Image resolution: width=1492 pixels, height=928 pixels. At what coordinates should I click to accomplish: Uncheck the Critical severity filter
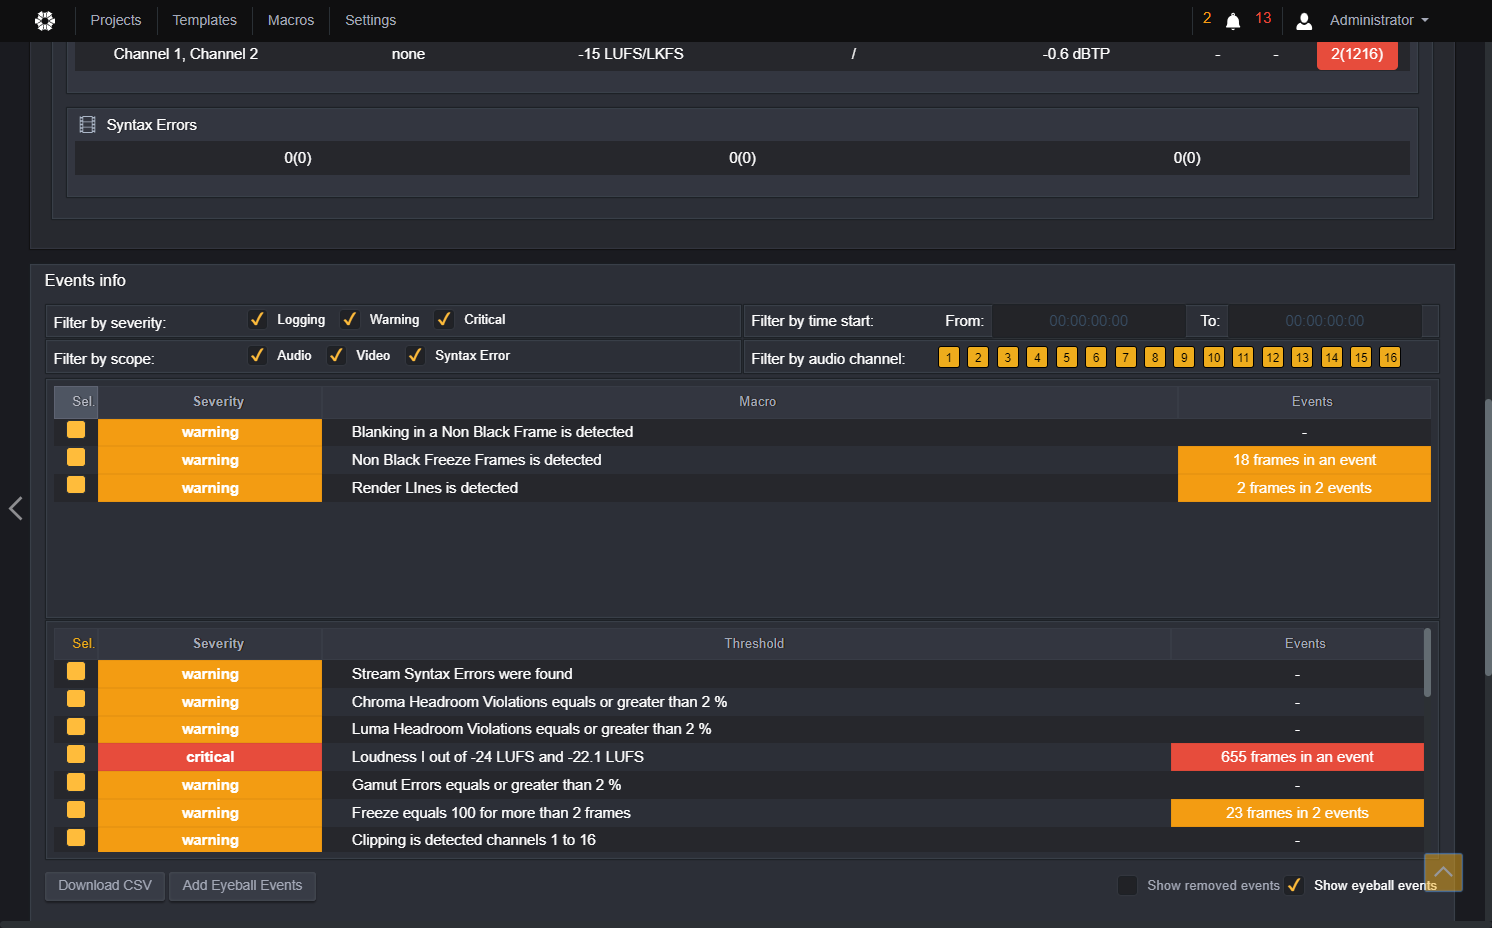pyautogui.click(x=444, y=319)
